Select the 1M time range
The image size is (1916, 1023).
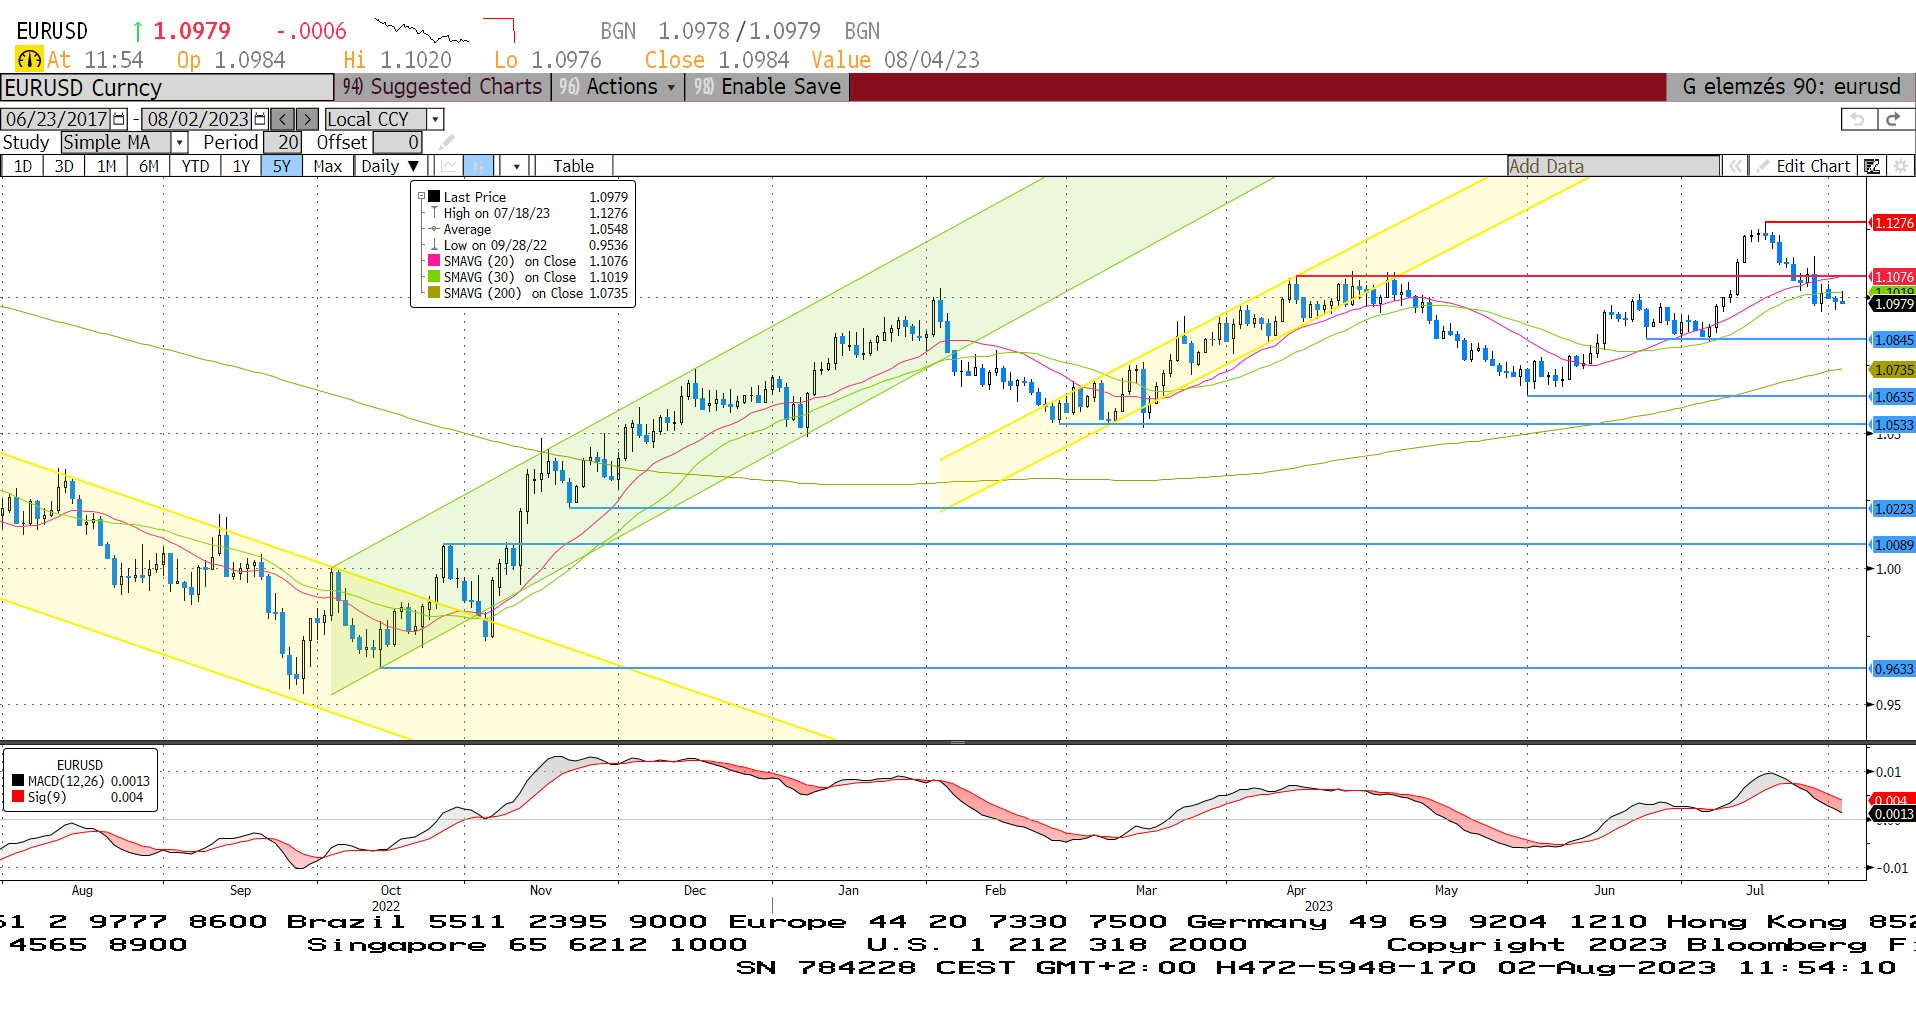point(107,166)
